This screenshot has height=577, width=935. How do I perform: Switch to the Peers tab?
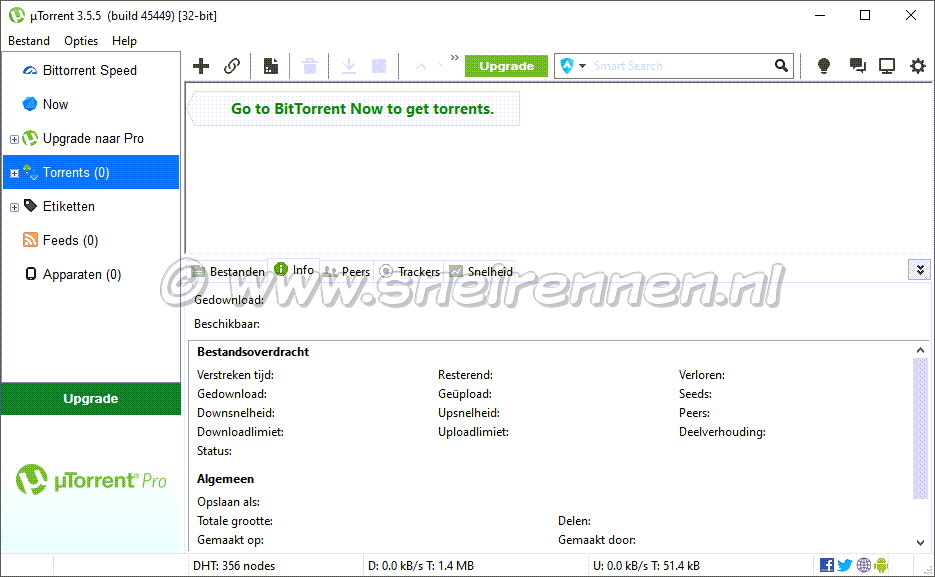347,272
